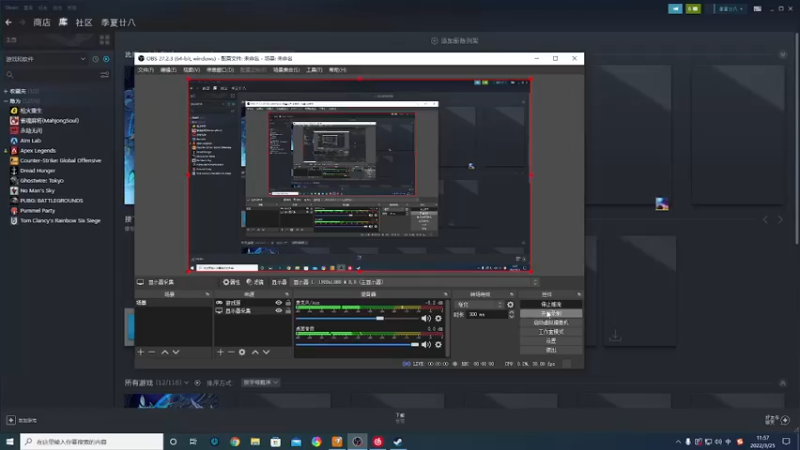This screenshot has height=450, width=800.
Task: Toggle Steam recent-activity clock filter
Action: click(95, 59)
